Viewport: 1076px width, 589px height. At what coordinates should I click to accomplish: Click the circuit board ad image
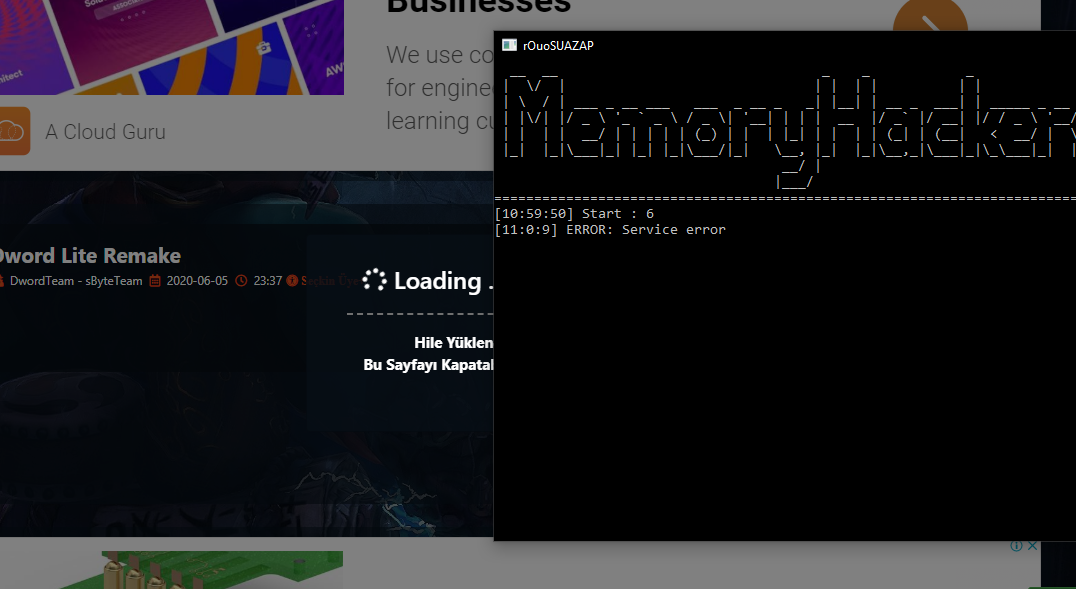pyautogui.click(x=202, y=570)
